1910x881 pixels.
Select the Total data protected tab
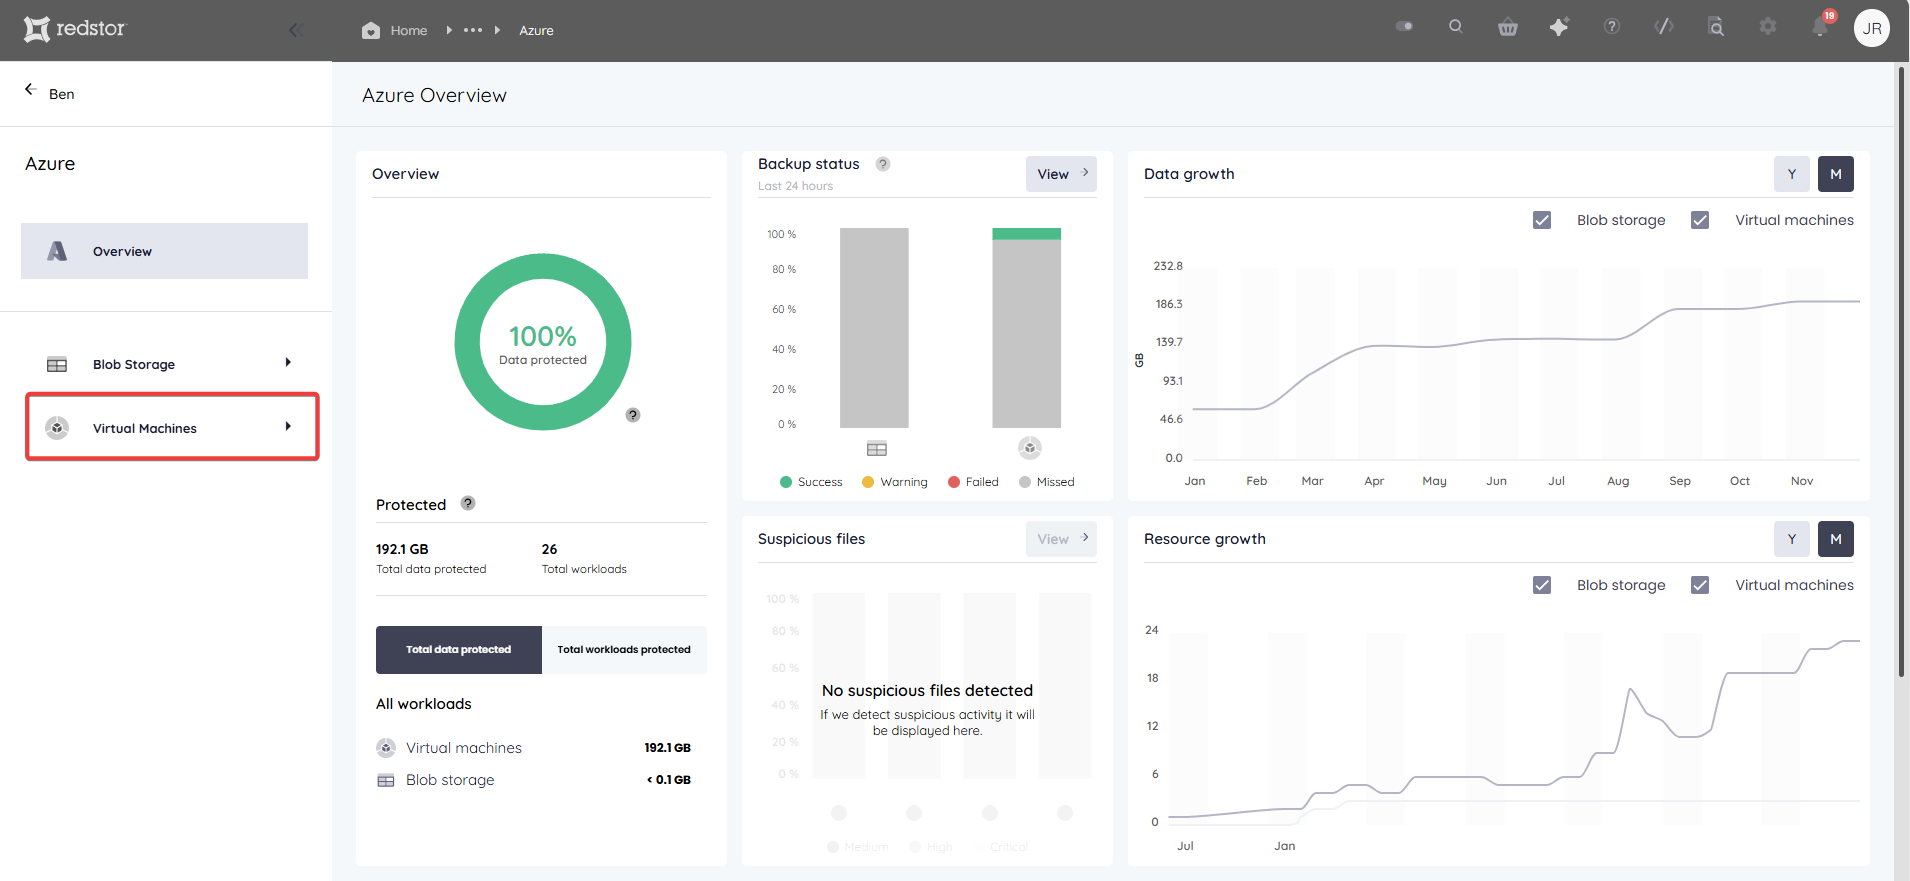click(x=459, y=650)
